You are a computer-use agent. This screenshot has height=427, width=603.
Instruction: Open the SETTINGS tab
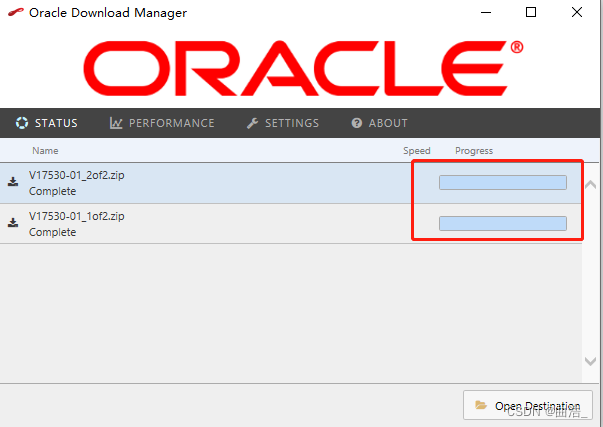[x=283, y=123]
